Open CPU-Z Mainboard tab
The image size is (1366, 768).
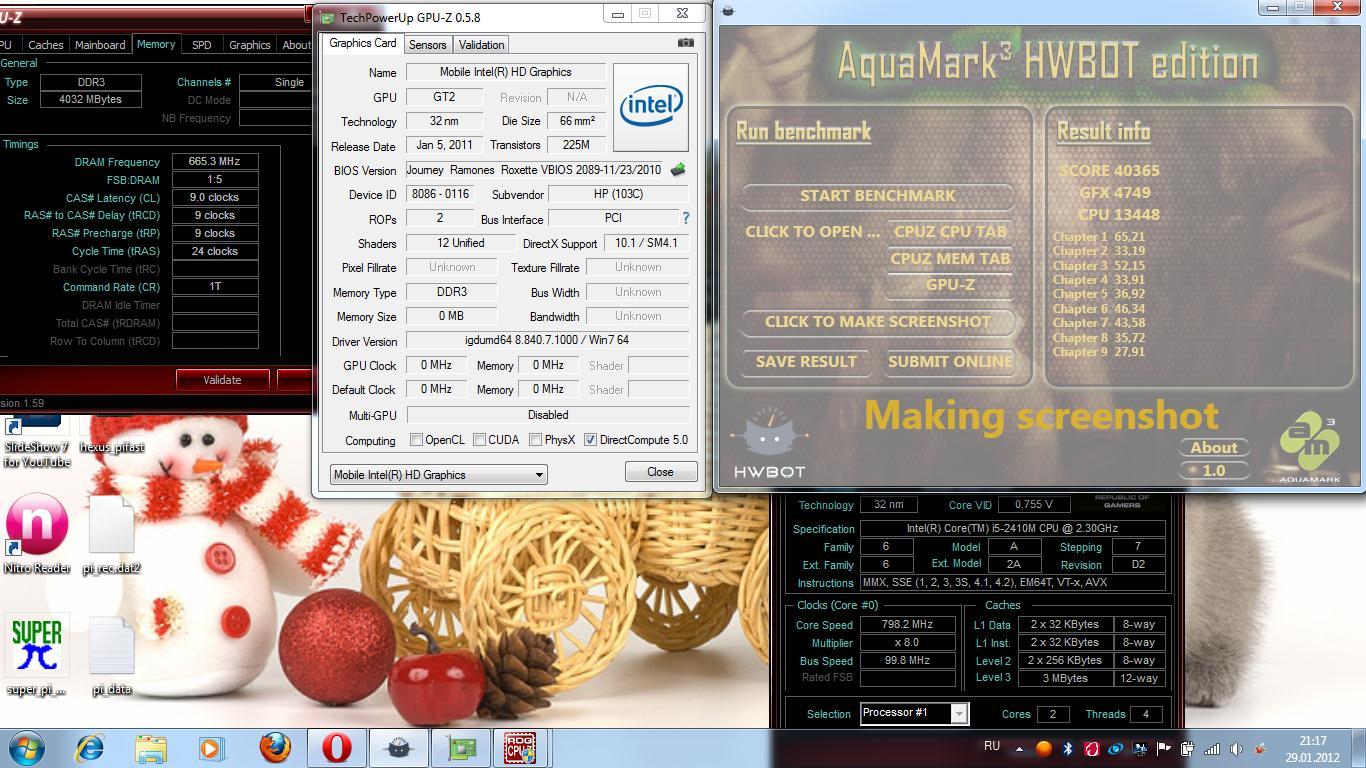click(100, 45)
